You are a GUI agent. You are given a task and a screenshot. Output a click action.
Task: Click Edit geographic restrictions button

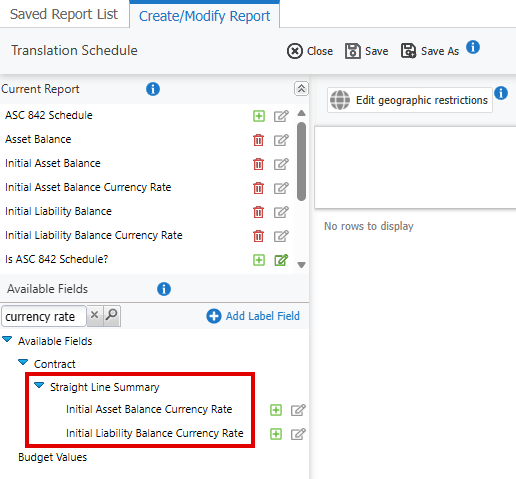click(x=410, y=100)
